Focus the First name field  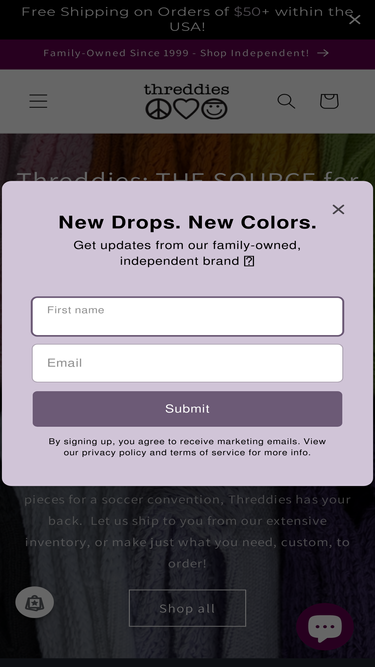click(x=188, y=316)
